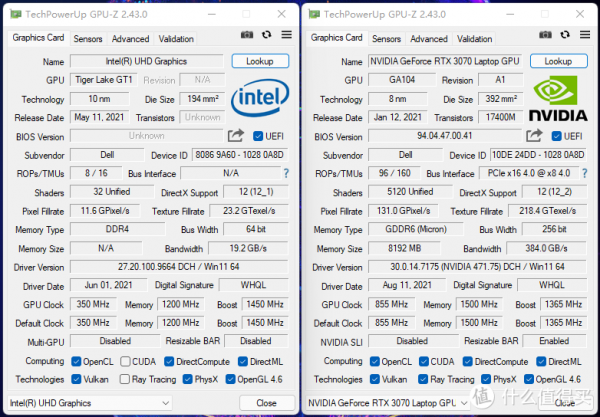Click Device ID value 8086 9A60 - 1028 0A8D
Screen dimensions: 600x417
click(x=240, y=155)
